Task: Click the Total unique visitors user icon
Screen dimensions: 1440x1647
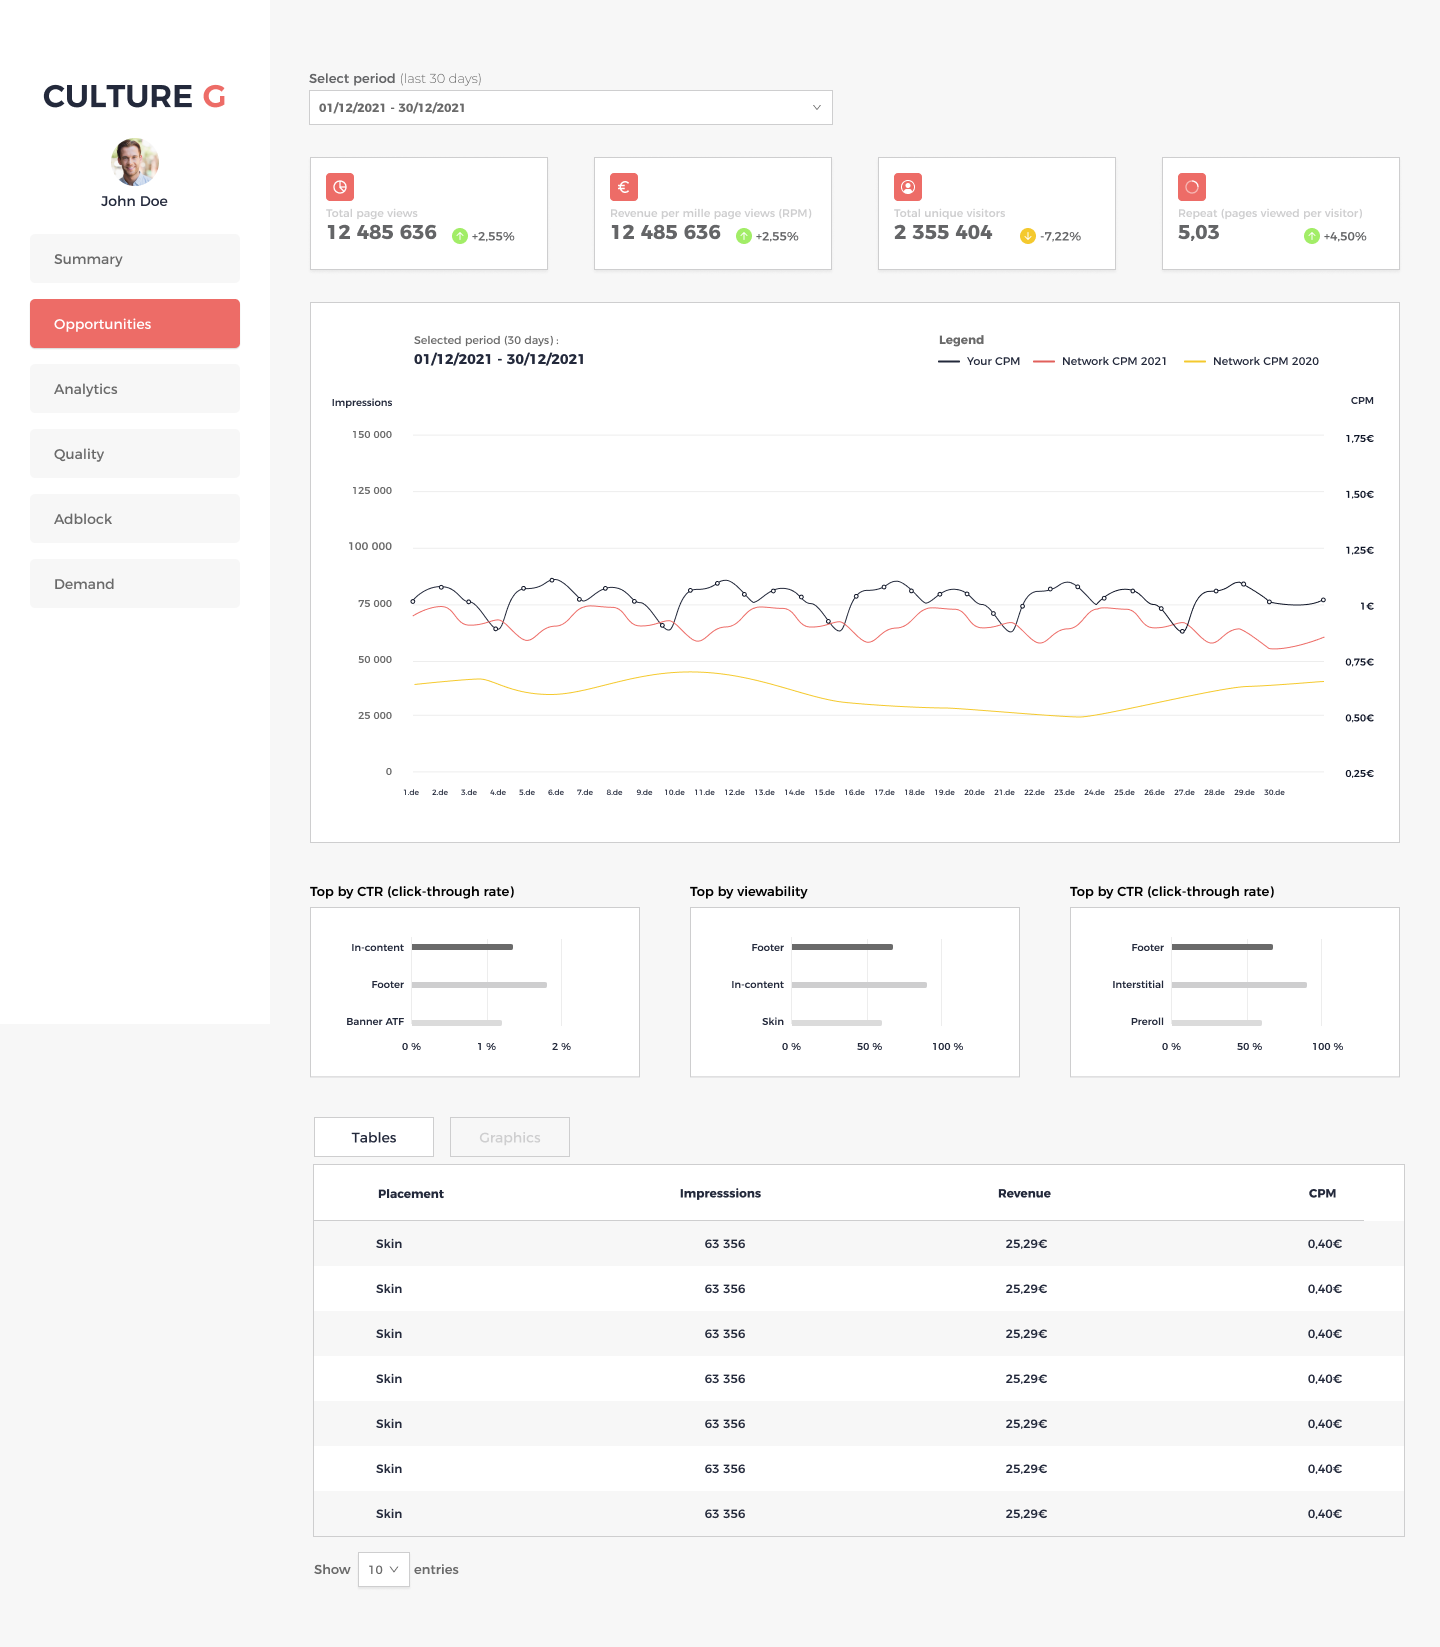Action: tap(908, 187)
